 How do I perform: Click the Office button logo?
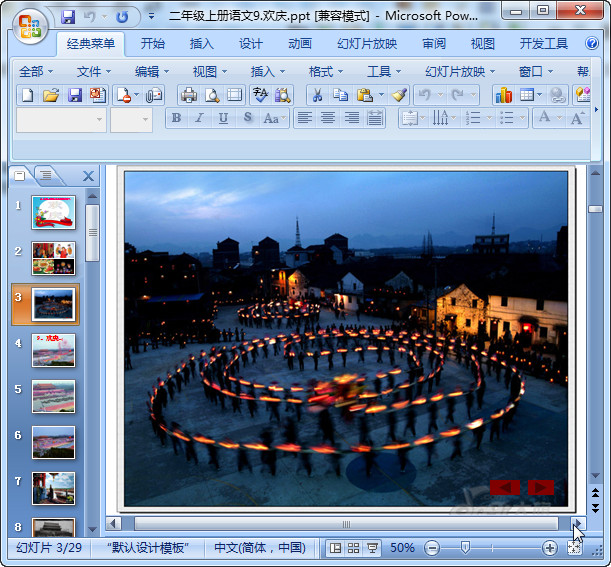(30, 27)
